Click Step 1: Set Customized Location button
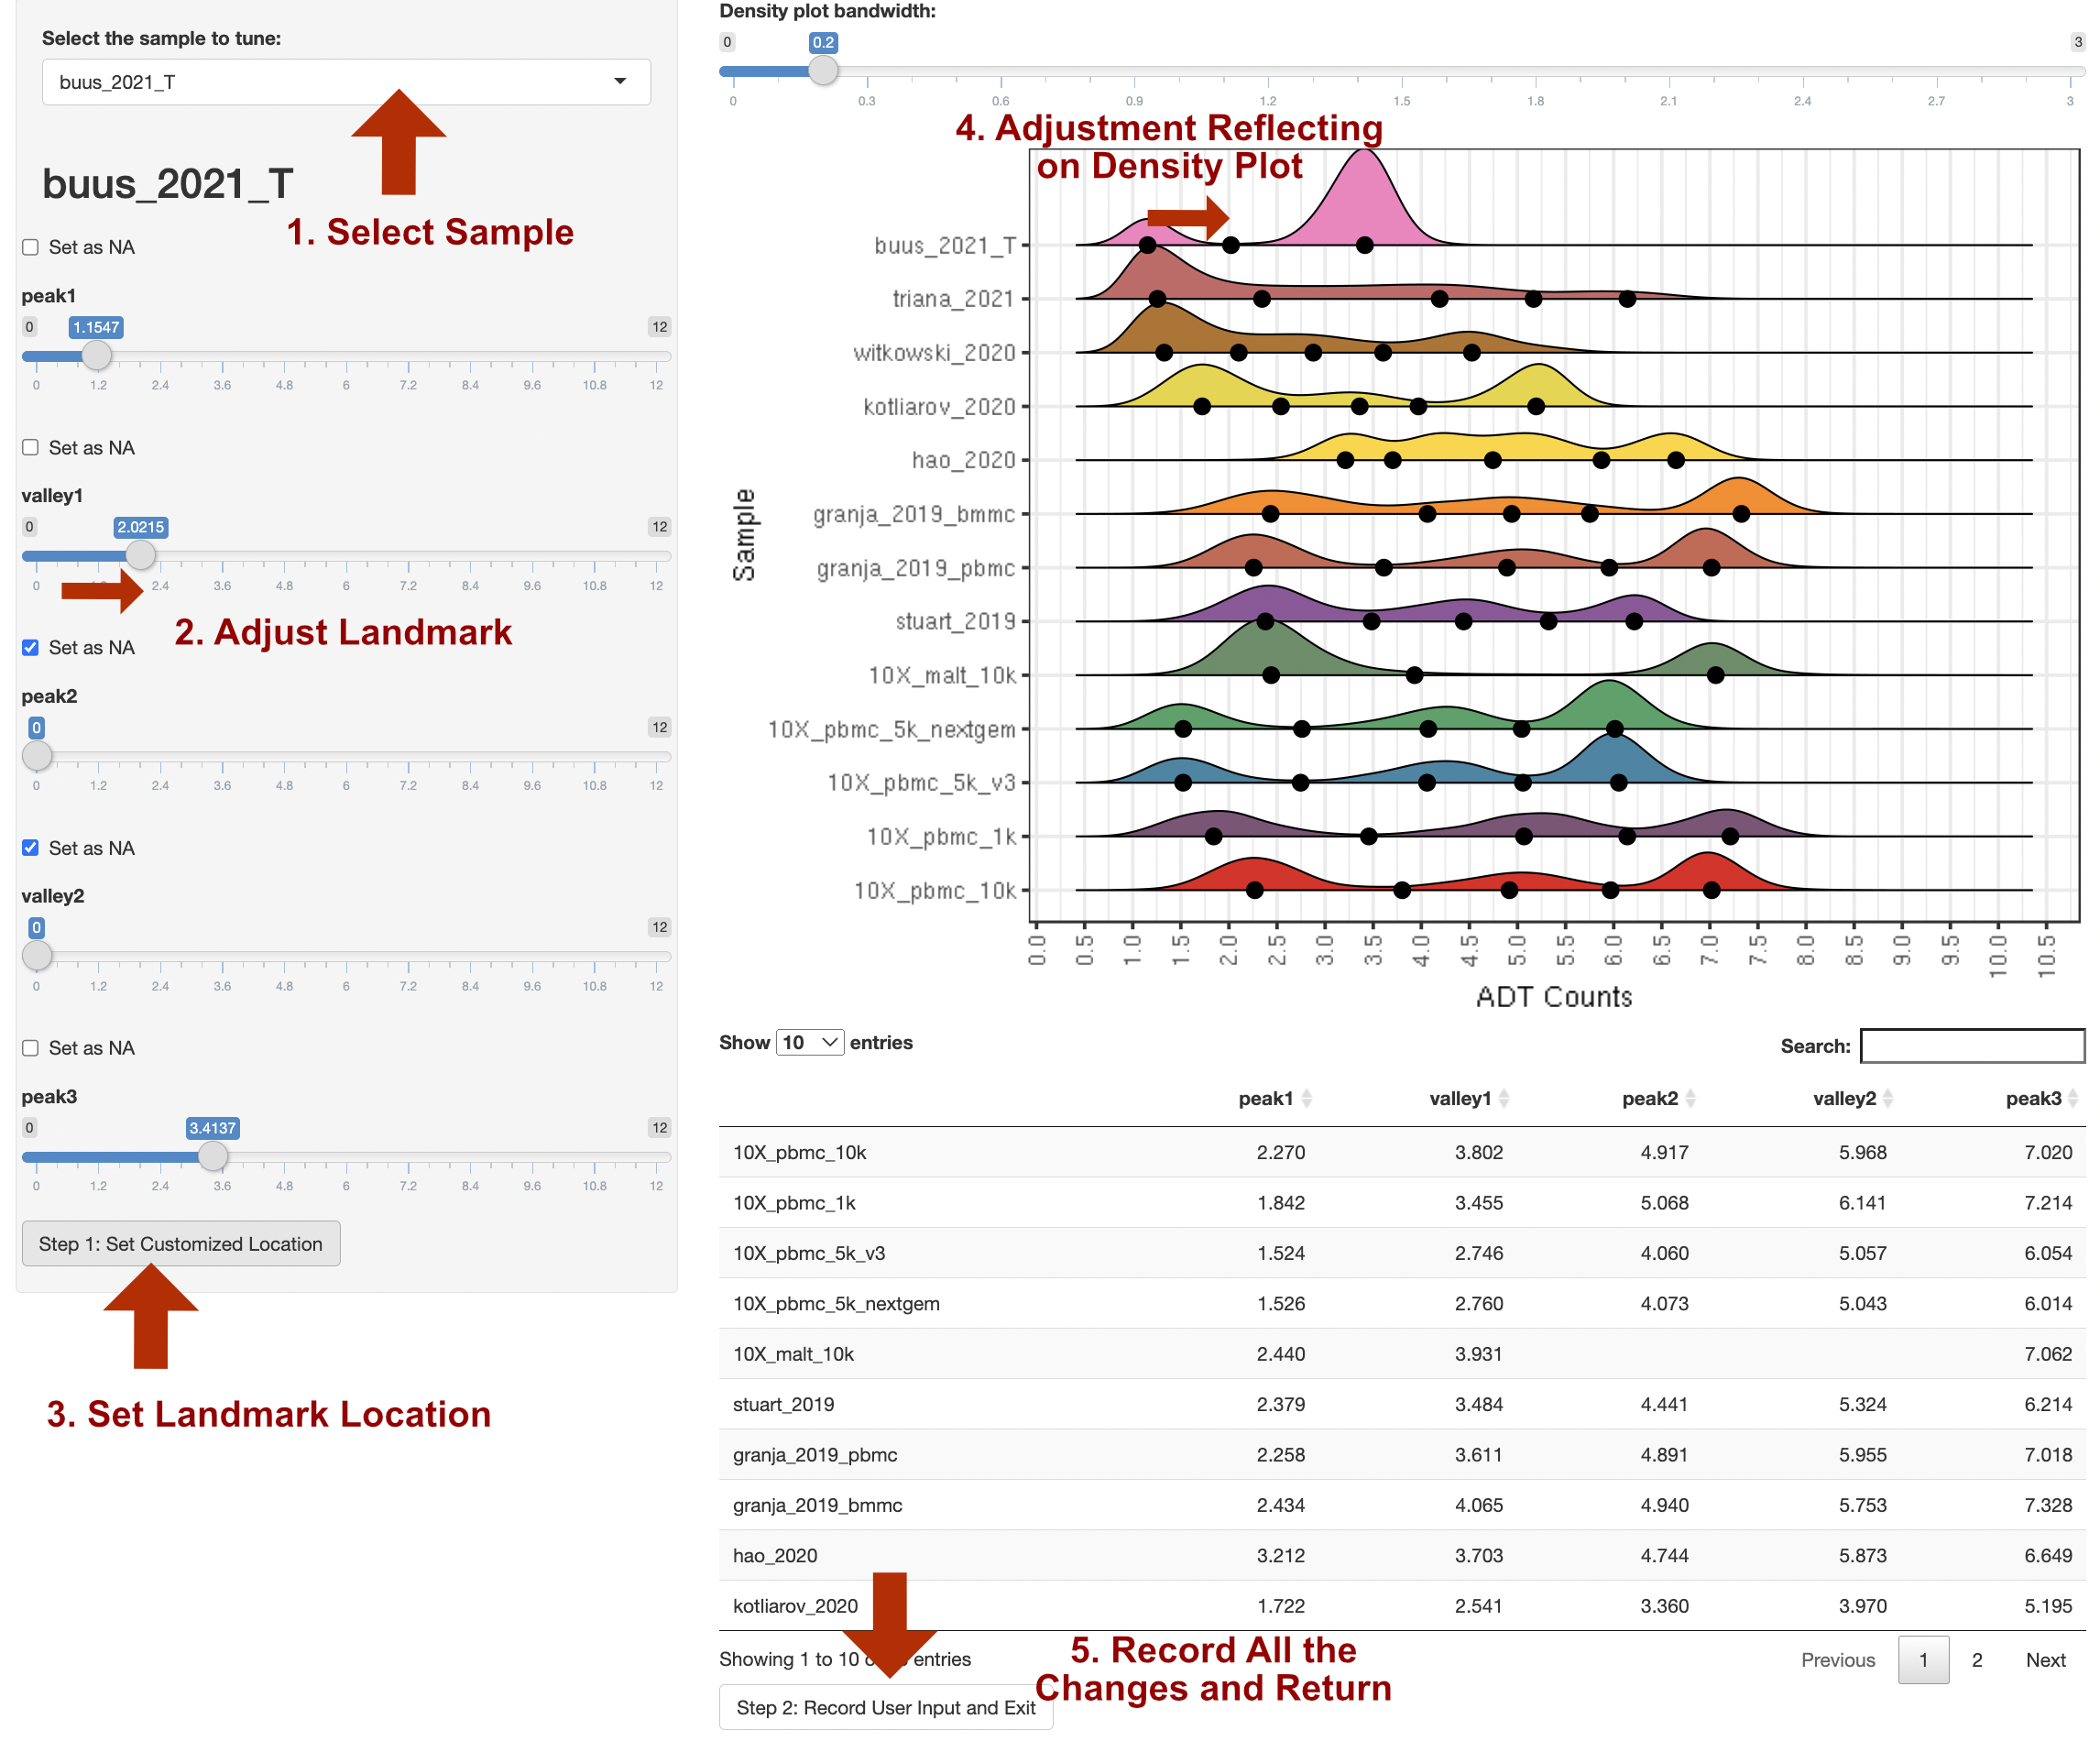Screen dimensions: 2100x1741 [x=181, y=1244]
